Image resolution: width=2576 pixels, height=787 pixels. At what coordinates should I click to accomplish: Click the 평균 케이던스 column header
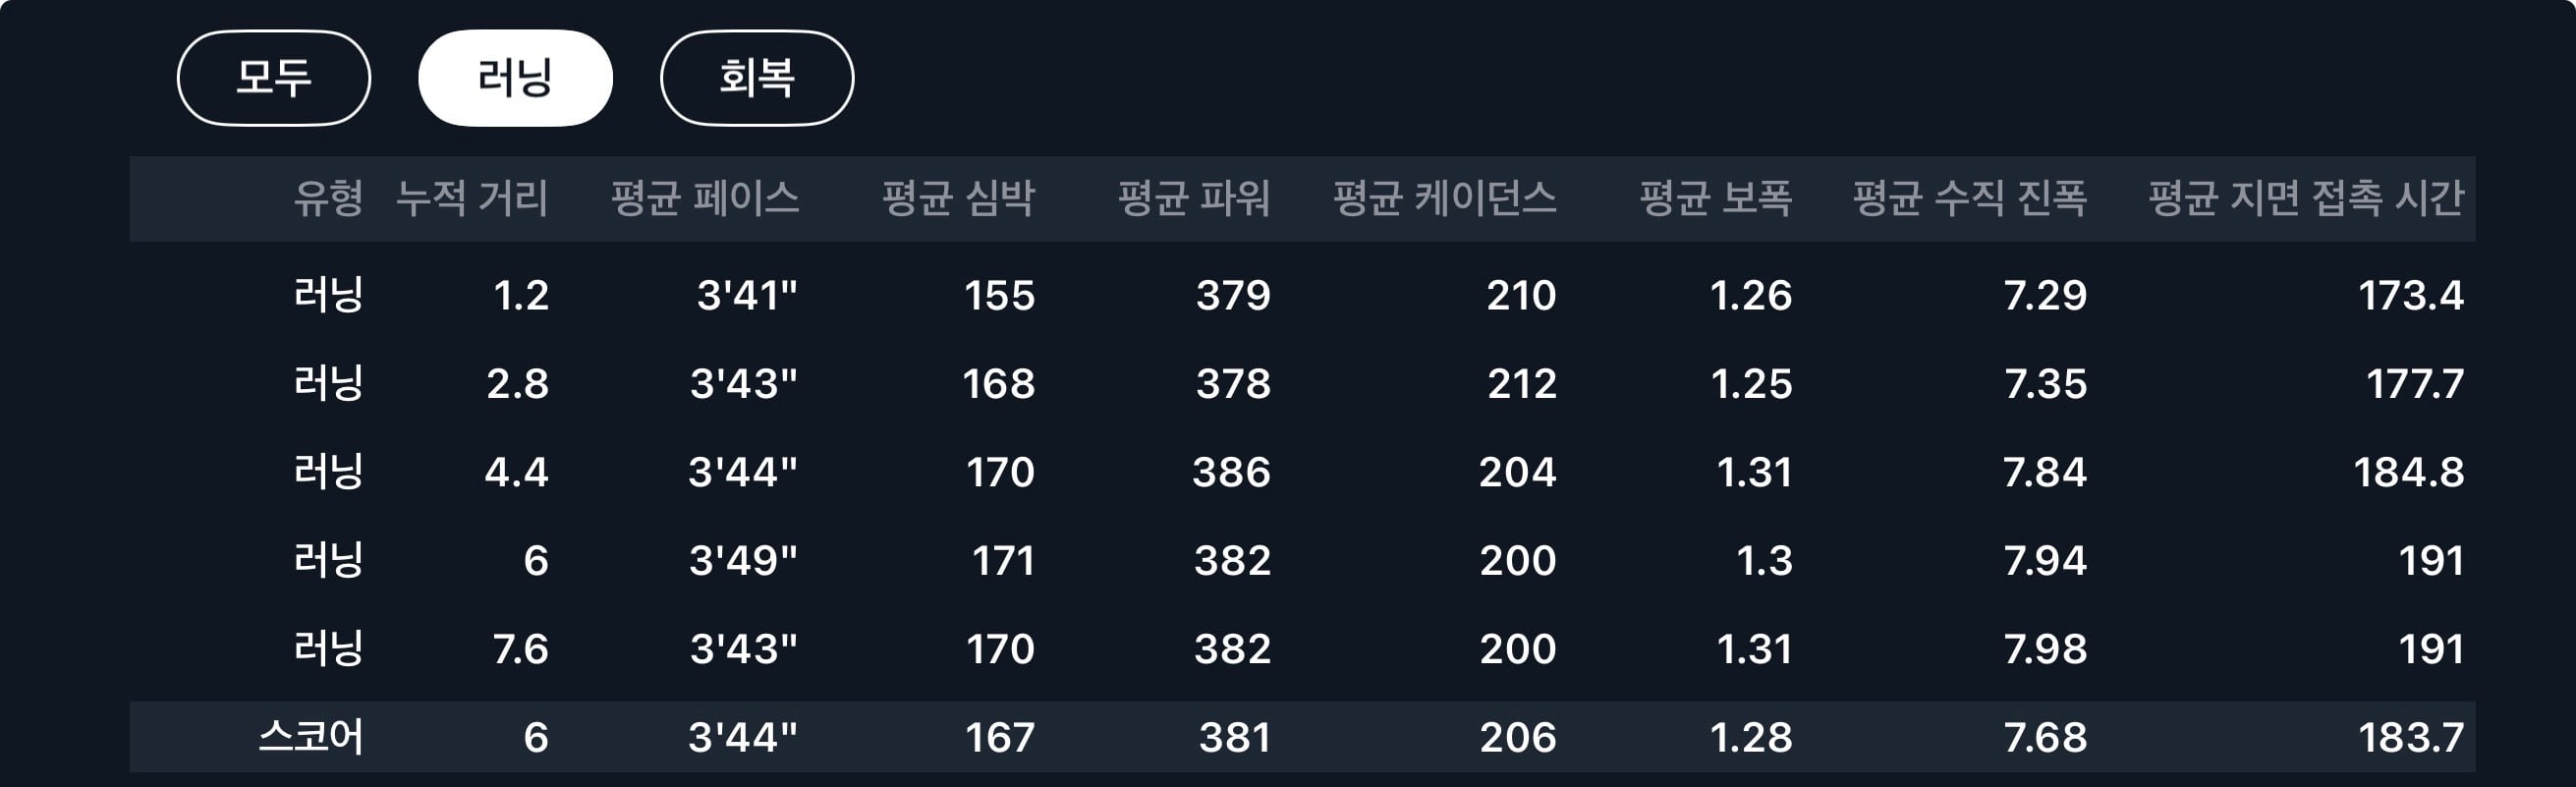(x=1445, y=198)
